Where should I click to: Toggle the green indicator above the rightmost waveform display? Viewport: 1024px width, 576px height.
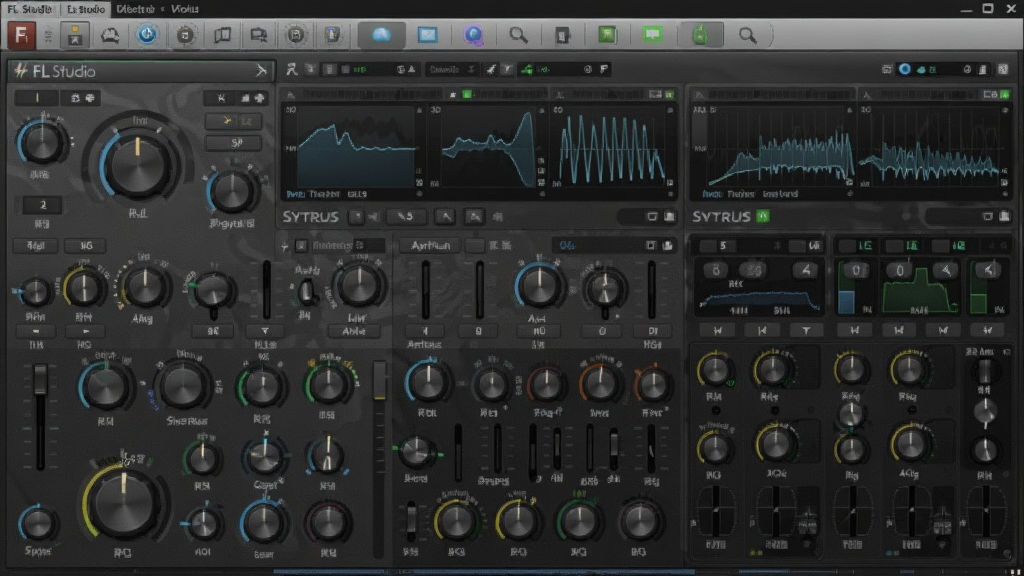pyautogui.click(x=1005, y=95)
